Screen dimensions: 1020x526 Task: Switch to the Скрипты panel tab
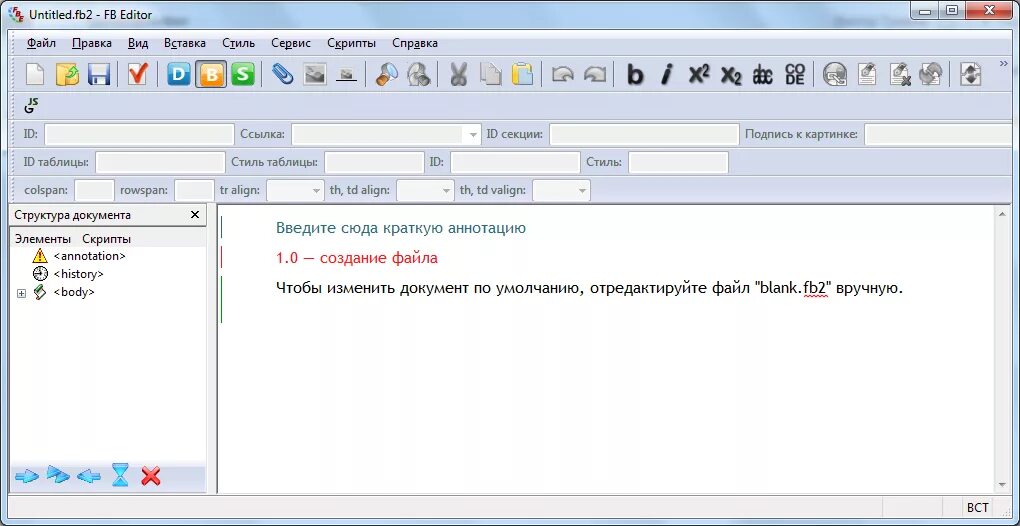106,239
